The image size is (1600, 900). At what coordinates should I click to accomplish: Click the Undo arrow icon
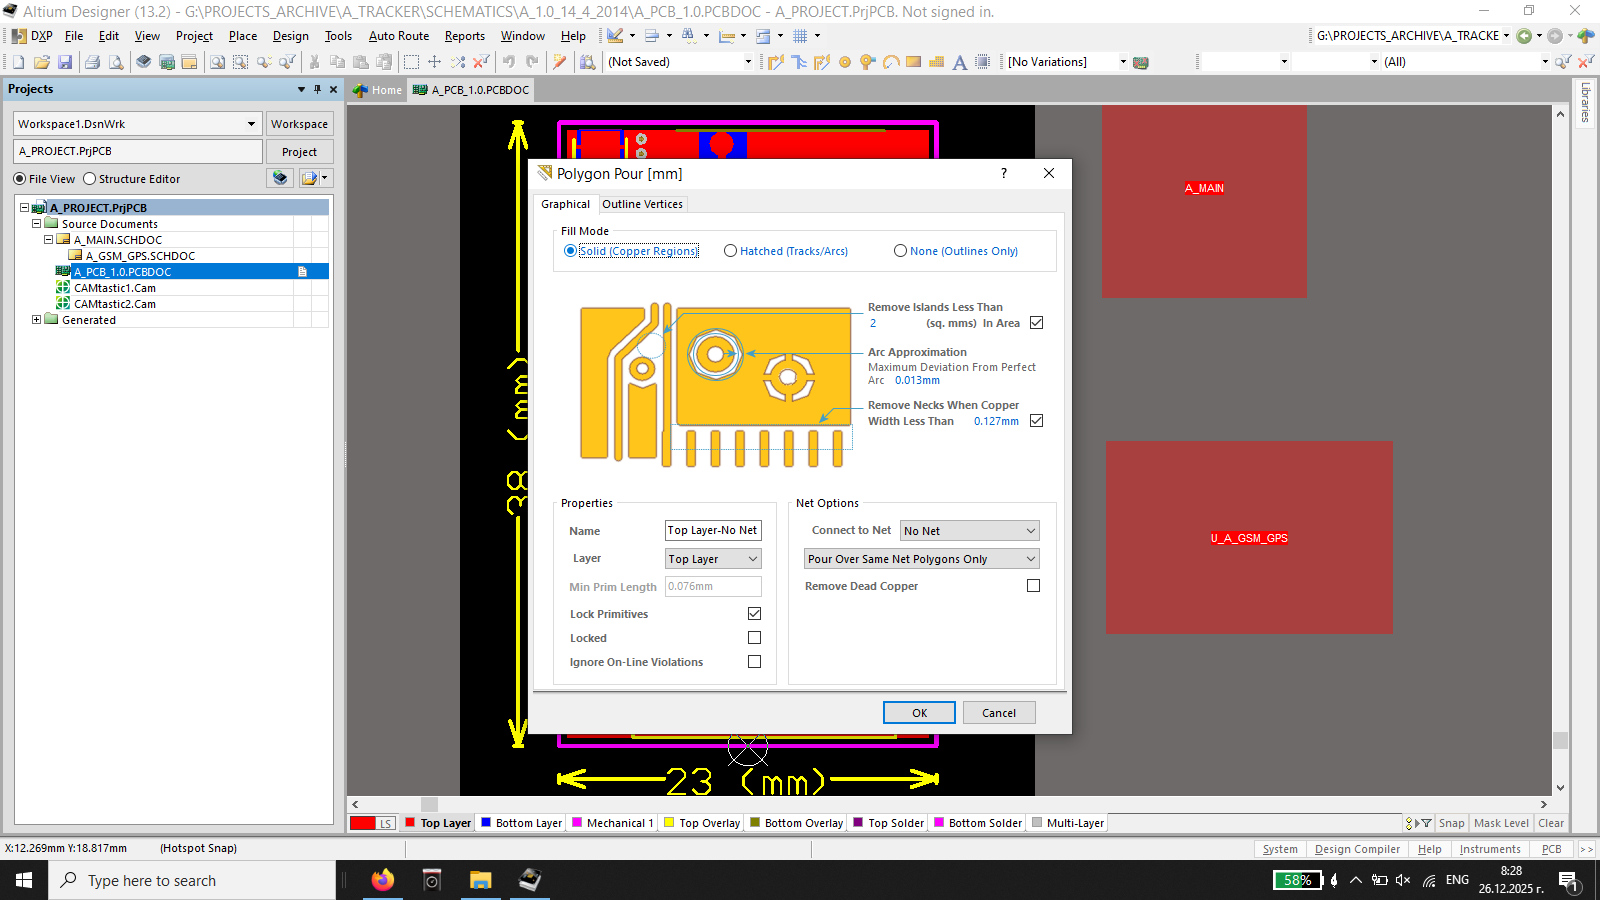click(509, 62)
